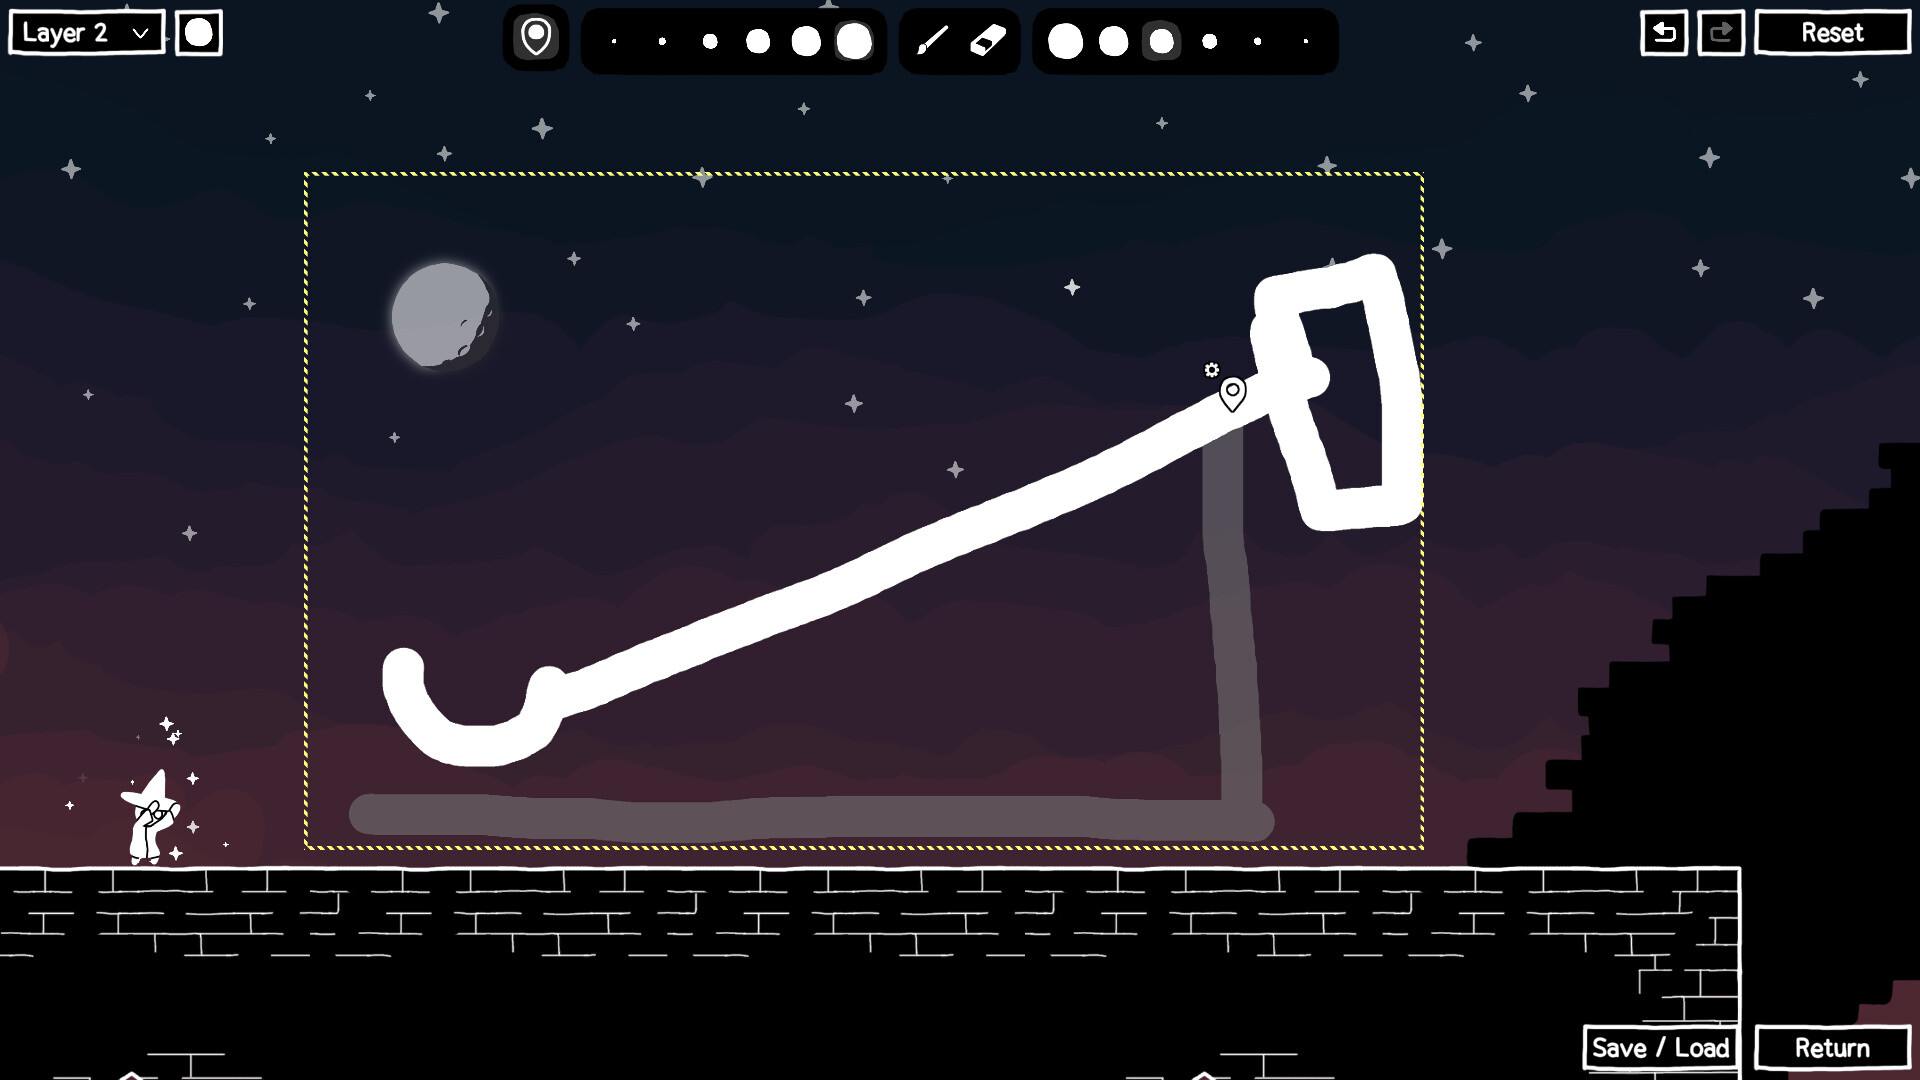Select the Brush tool
1920x1080 pixels.
pos(932,41)
